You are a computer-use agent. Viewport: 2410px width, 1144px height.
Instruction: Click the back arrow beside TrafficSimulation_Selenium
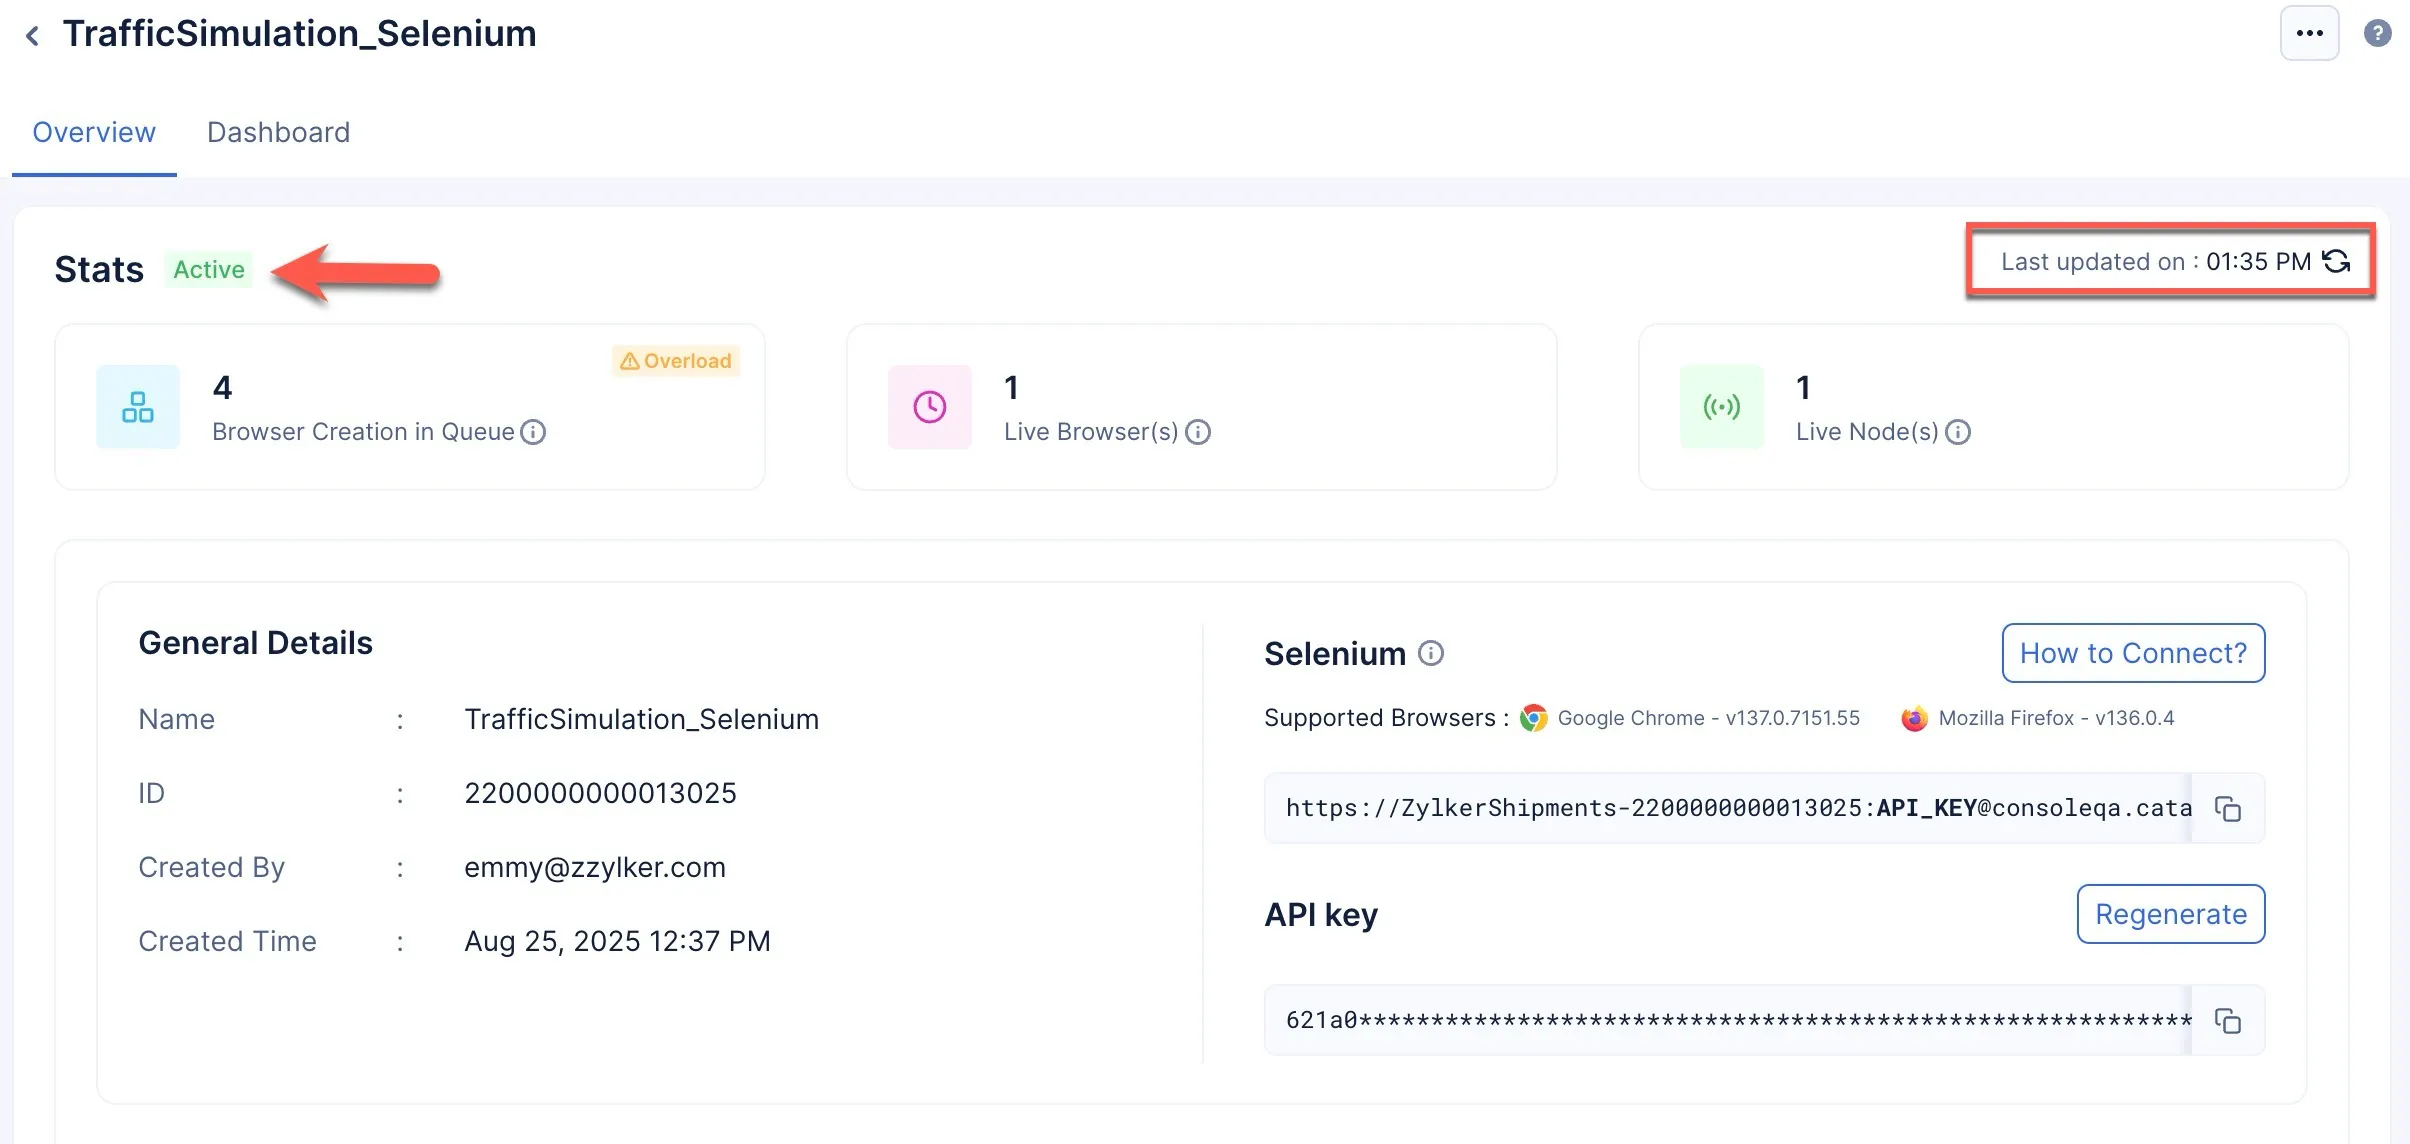click(x=32, y=36)
